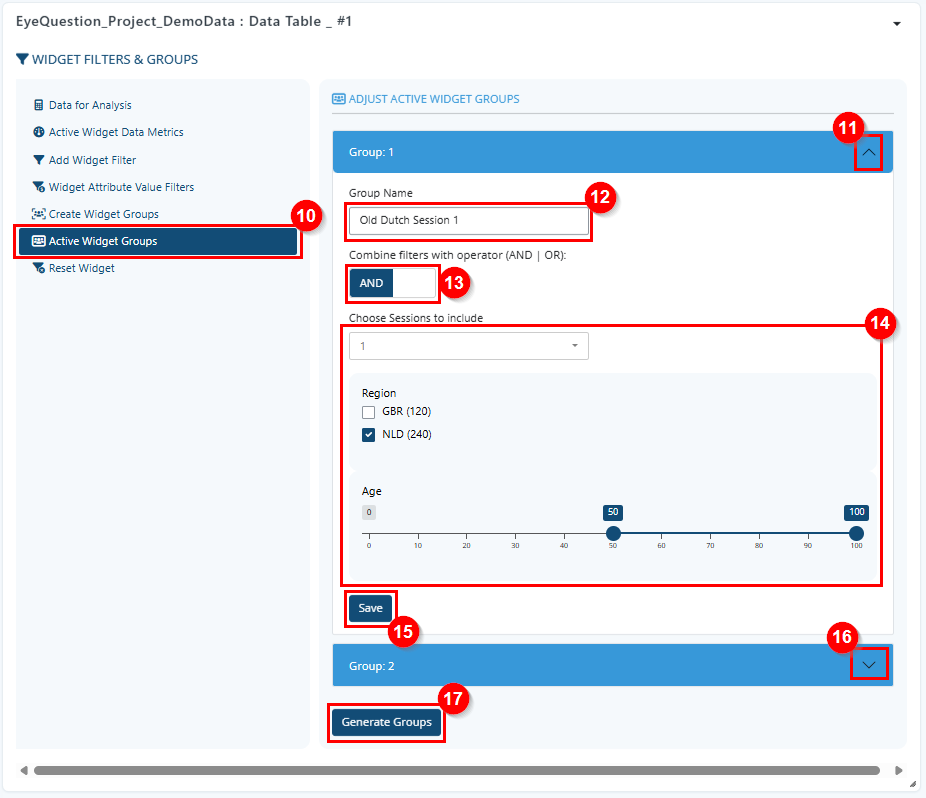Image resolution: width=926 pixels, height=798 pixels.
Task: Click the Age slider handle at 100
Action: [x=856, y=533]
